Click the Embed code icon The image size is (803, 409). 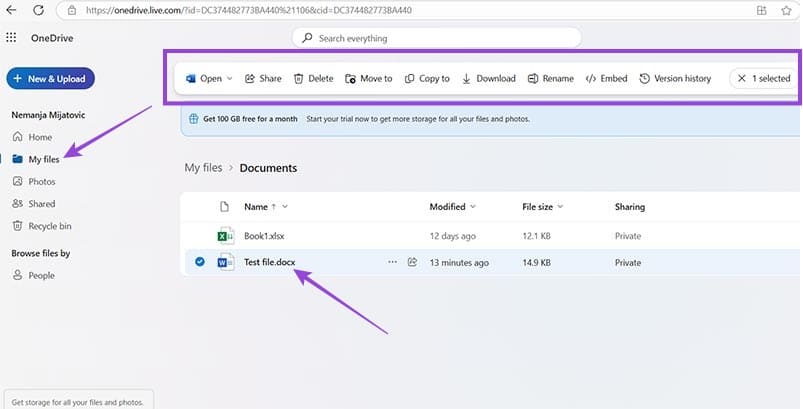click(591, 78)
